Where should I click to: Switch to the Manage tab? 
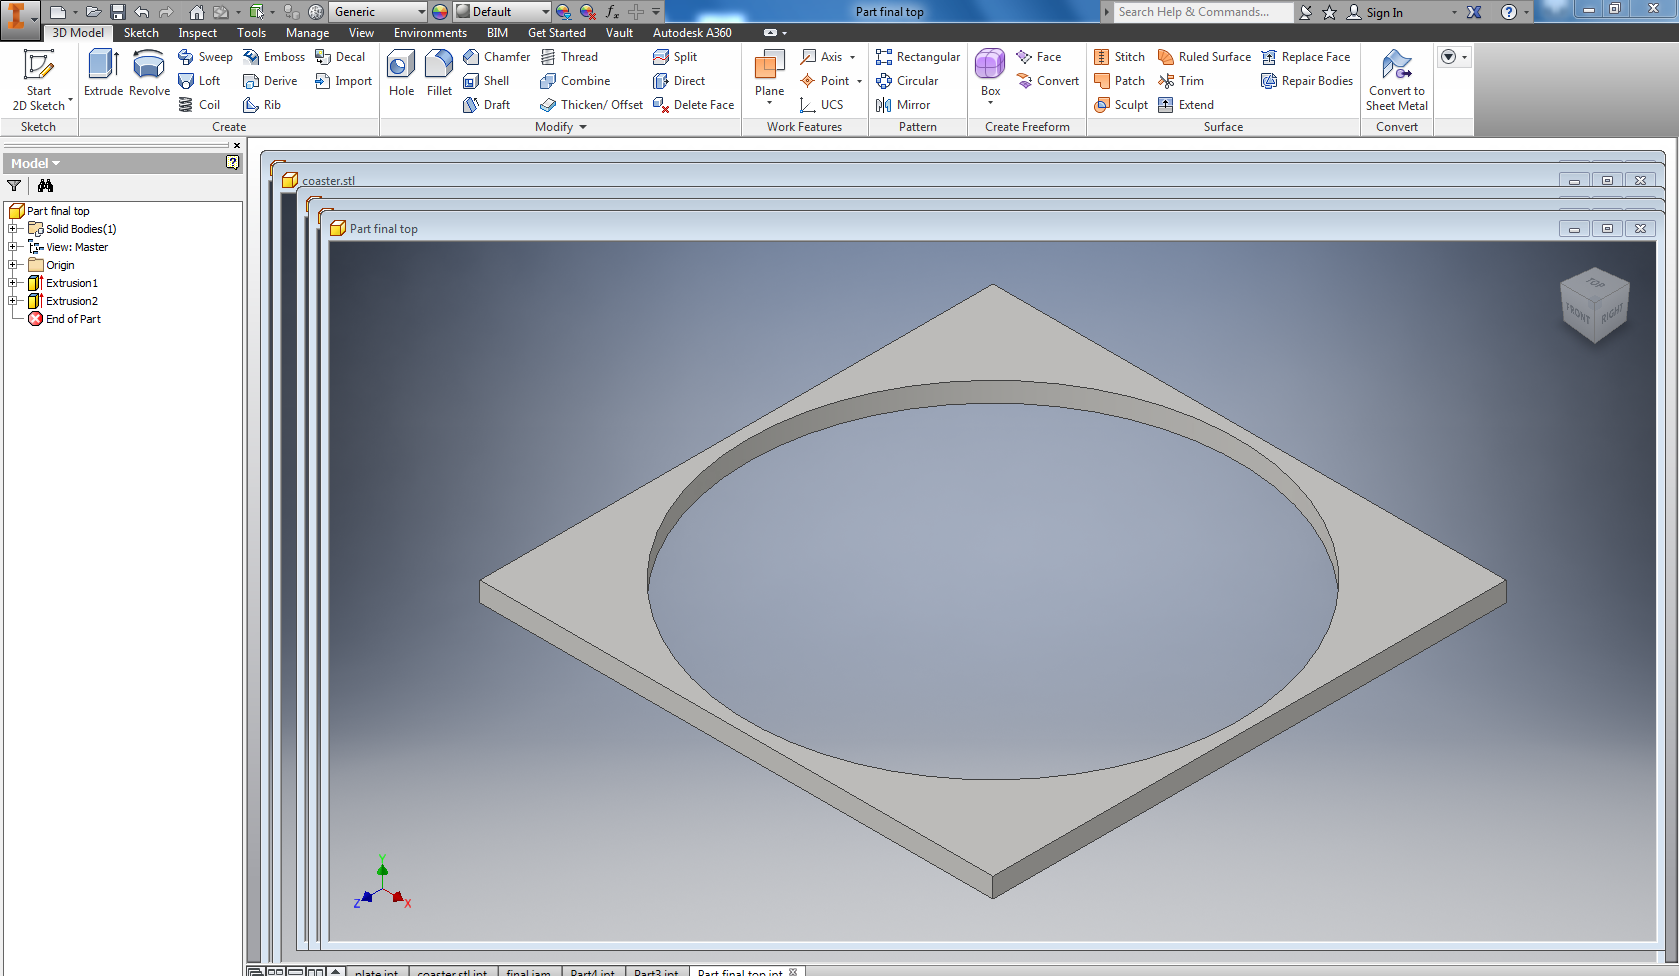click(307, 33)
